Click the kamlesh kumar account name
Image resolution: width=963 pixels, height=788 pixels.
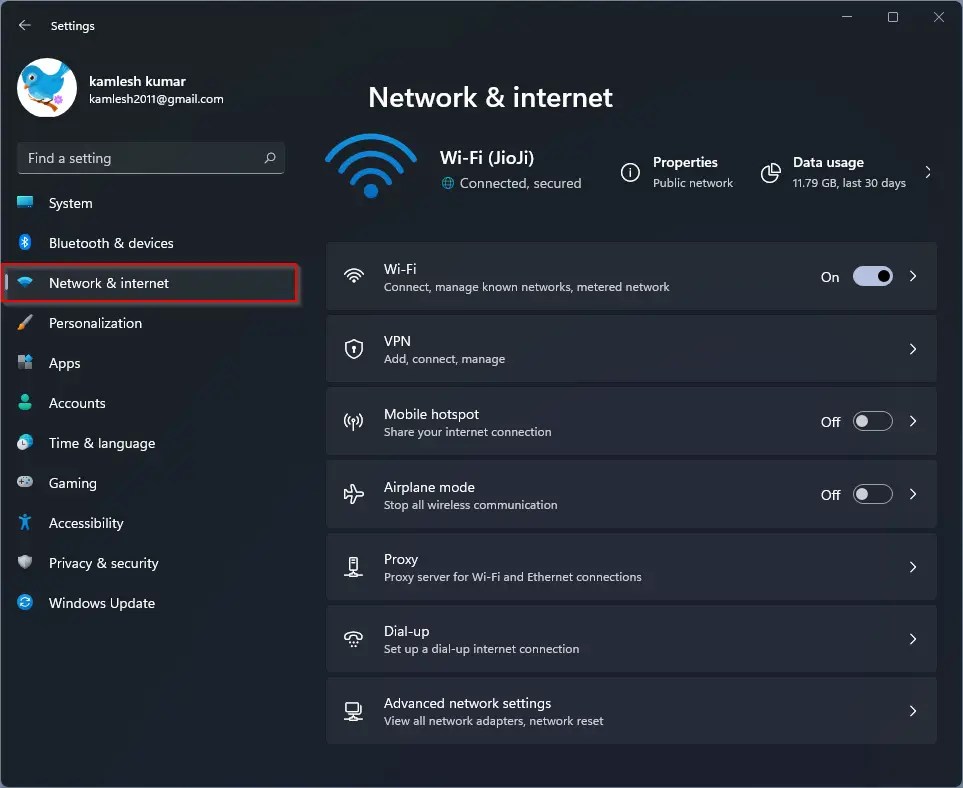(x=137, y=81)
